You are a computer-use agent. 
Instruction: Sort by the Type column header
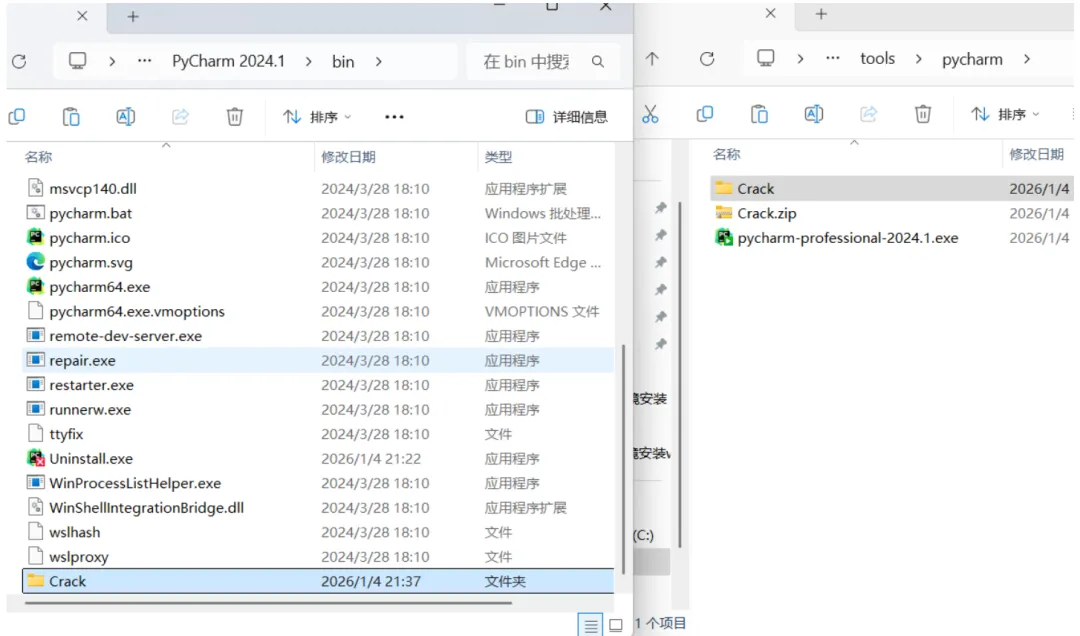[x=498, y=157]
